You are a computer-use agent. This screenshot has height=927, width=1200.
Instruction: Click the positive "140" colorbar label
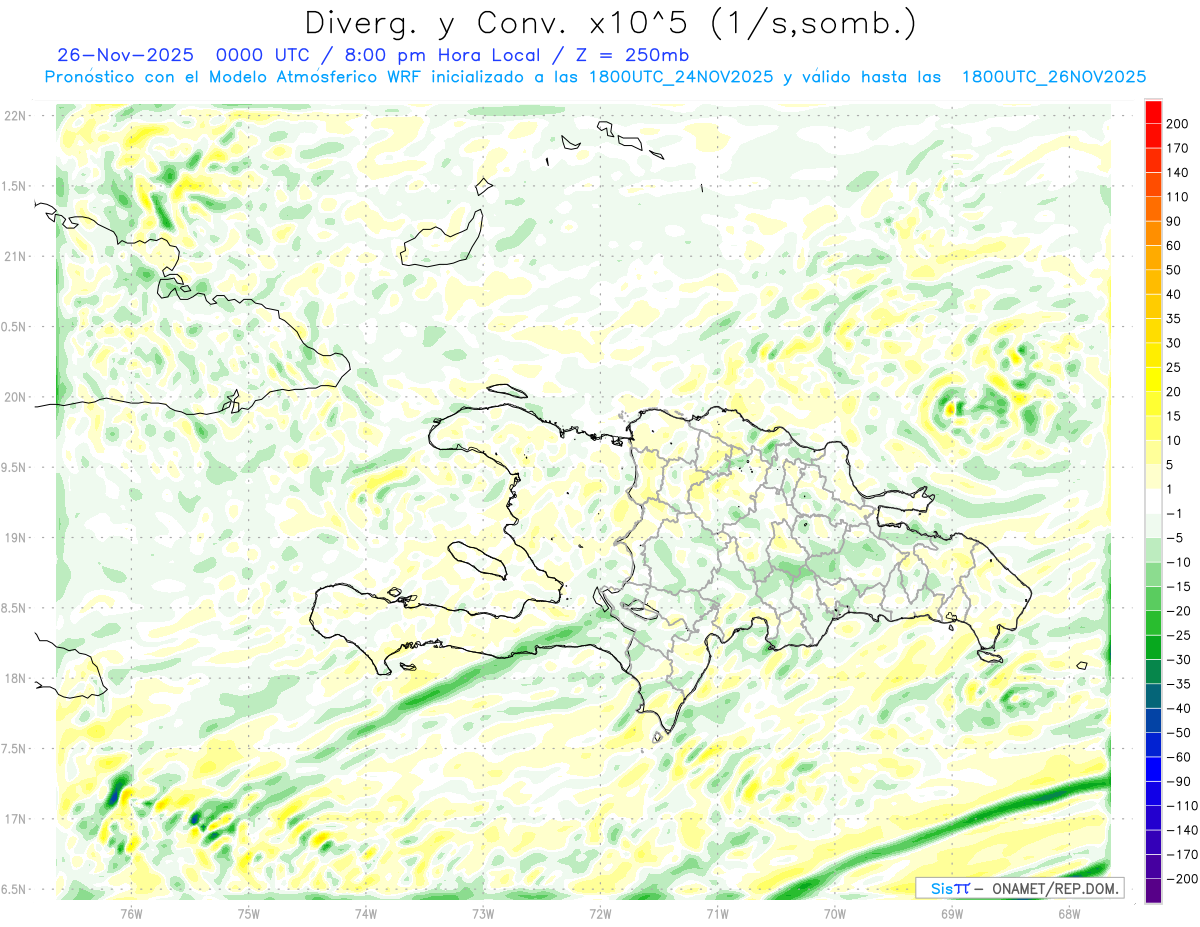point(1179,173)
